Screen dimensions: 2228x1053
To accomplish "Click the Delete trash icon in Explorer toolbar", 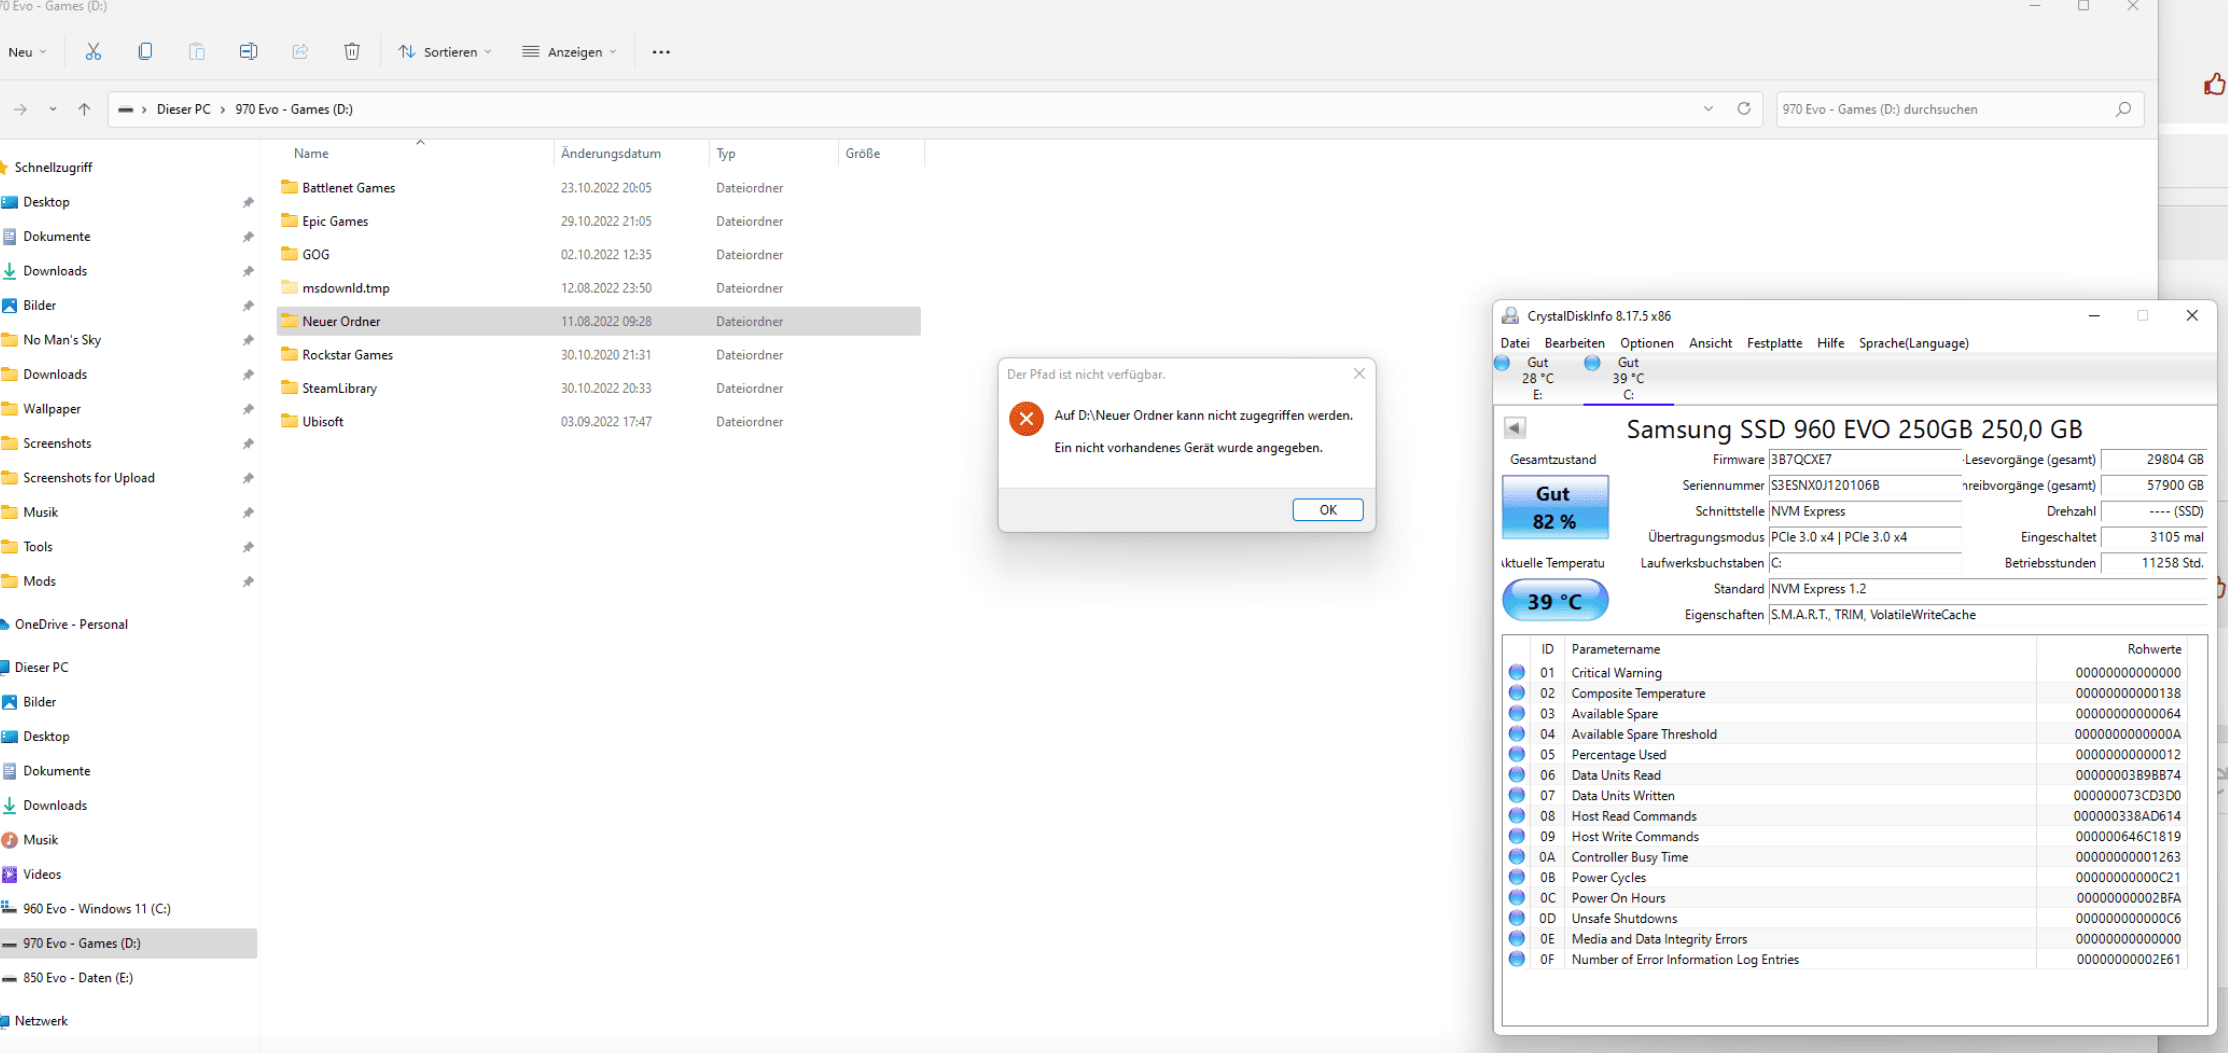I will tap(352, 52).
